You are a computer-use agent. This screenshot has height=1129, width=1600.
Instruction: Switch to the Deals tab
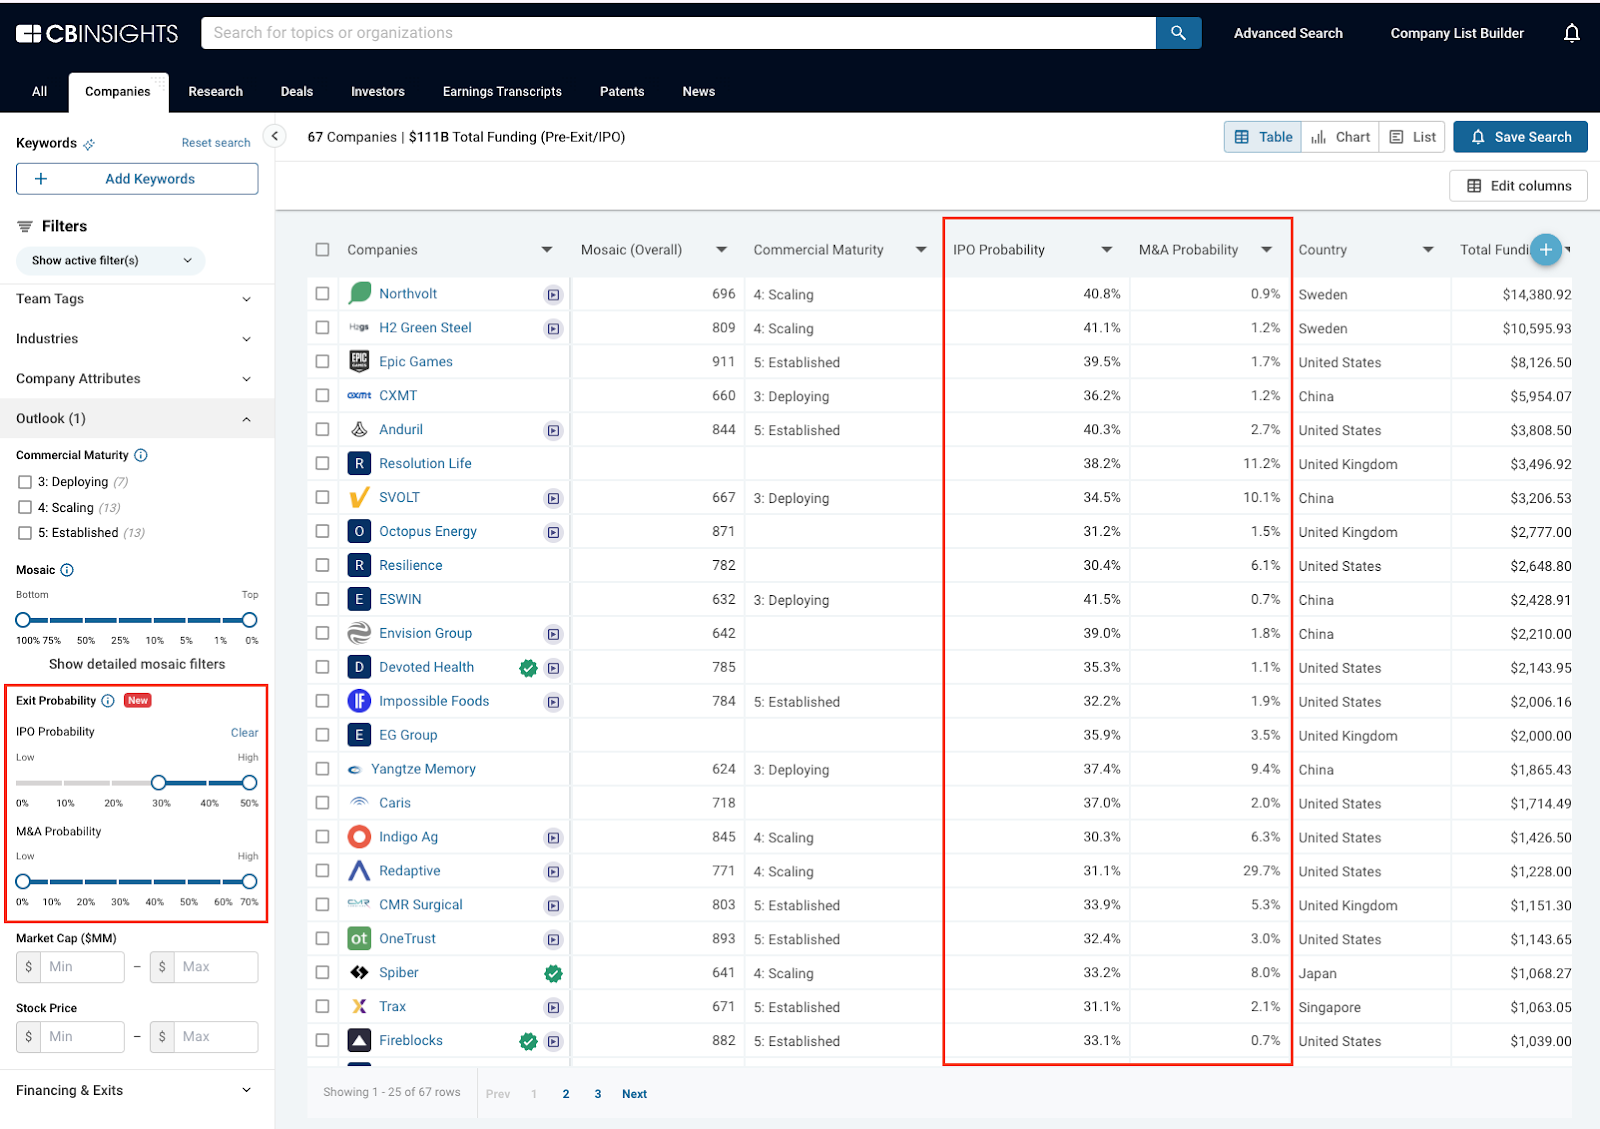click(296, 92)
